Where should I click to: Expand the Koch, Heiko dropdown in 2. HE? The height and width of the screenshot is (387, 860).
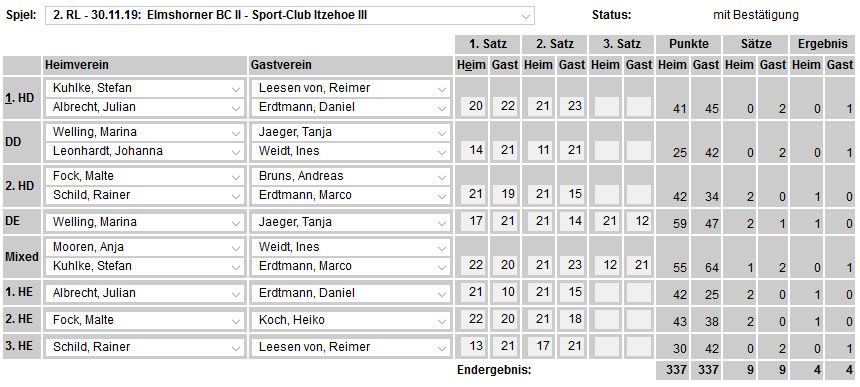(350, 320)
